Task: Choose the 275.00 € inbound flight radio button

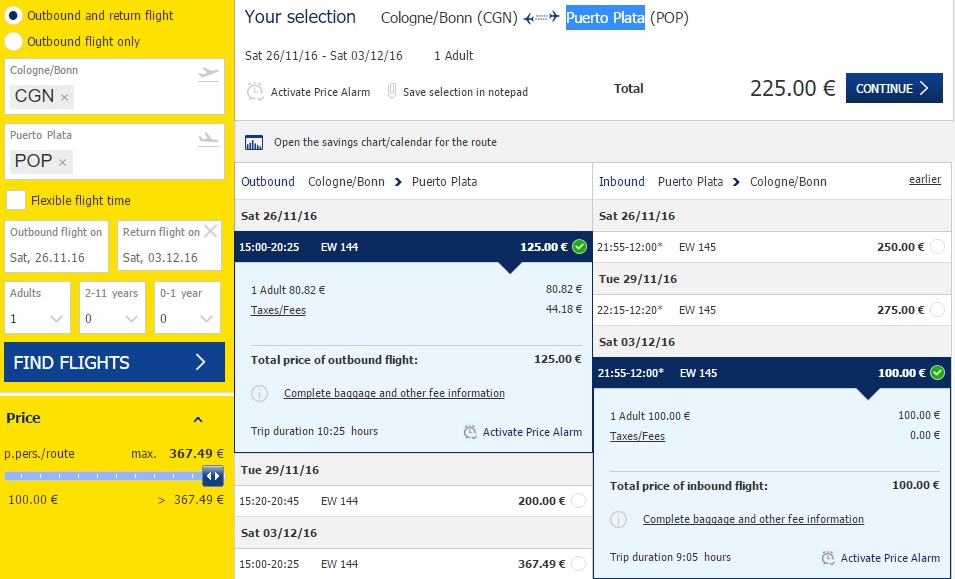Action: pos(937,310)
